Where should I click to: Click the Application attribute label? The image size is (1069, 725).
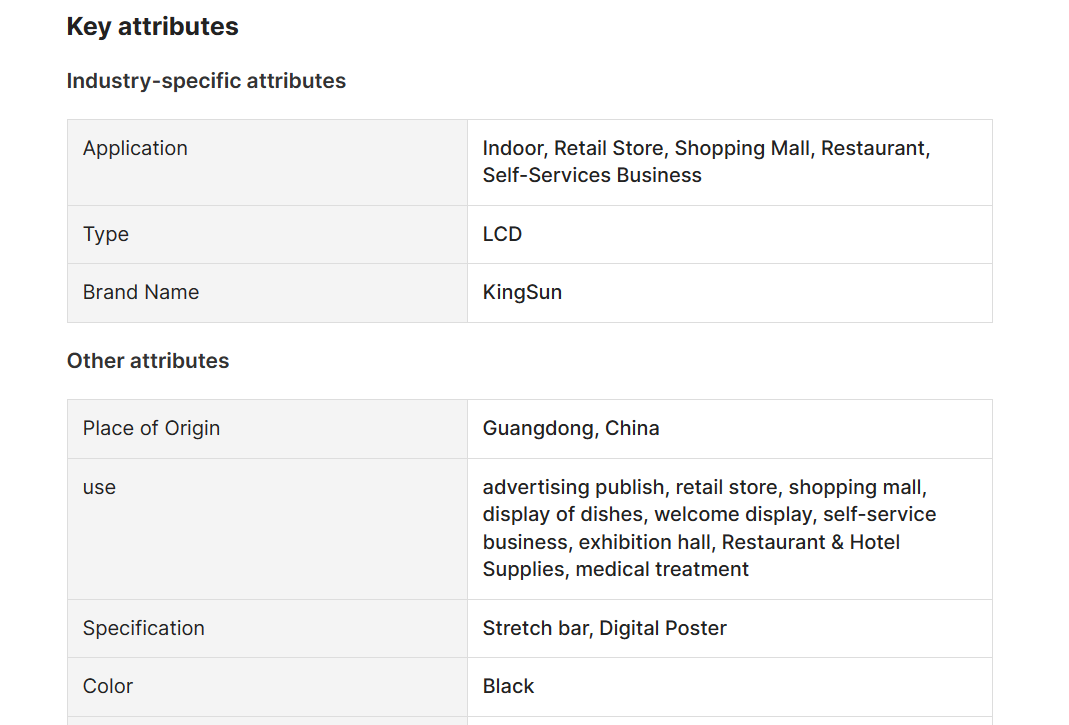coord(135,148)
